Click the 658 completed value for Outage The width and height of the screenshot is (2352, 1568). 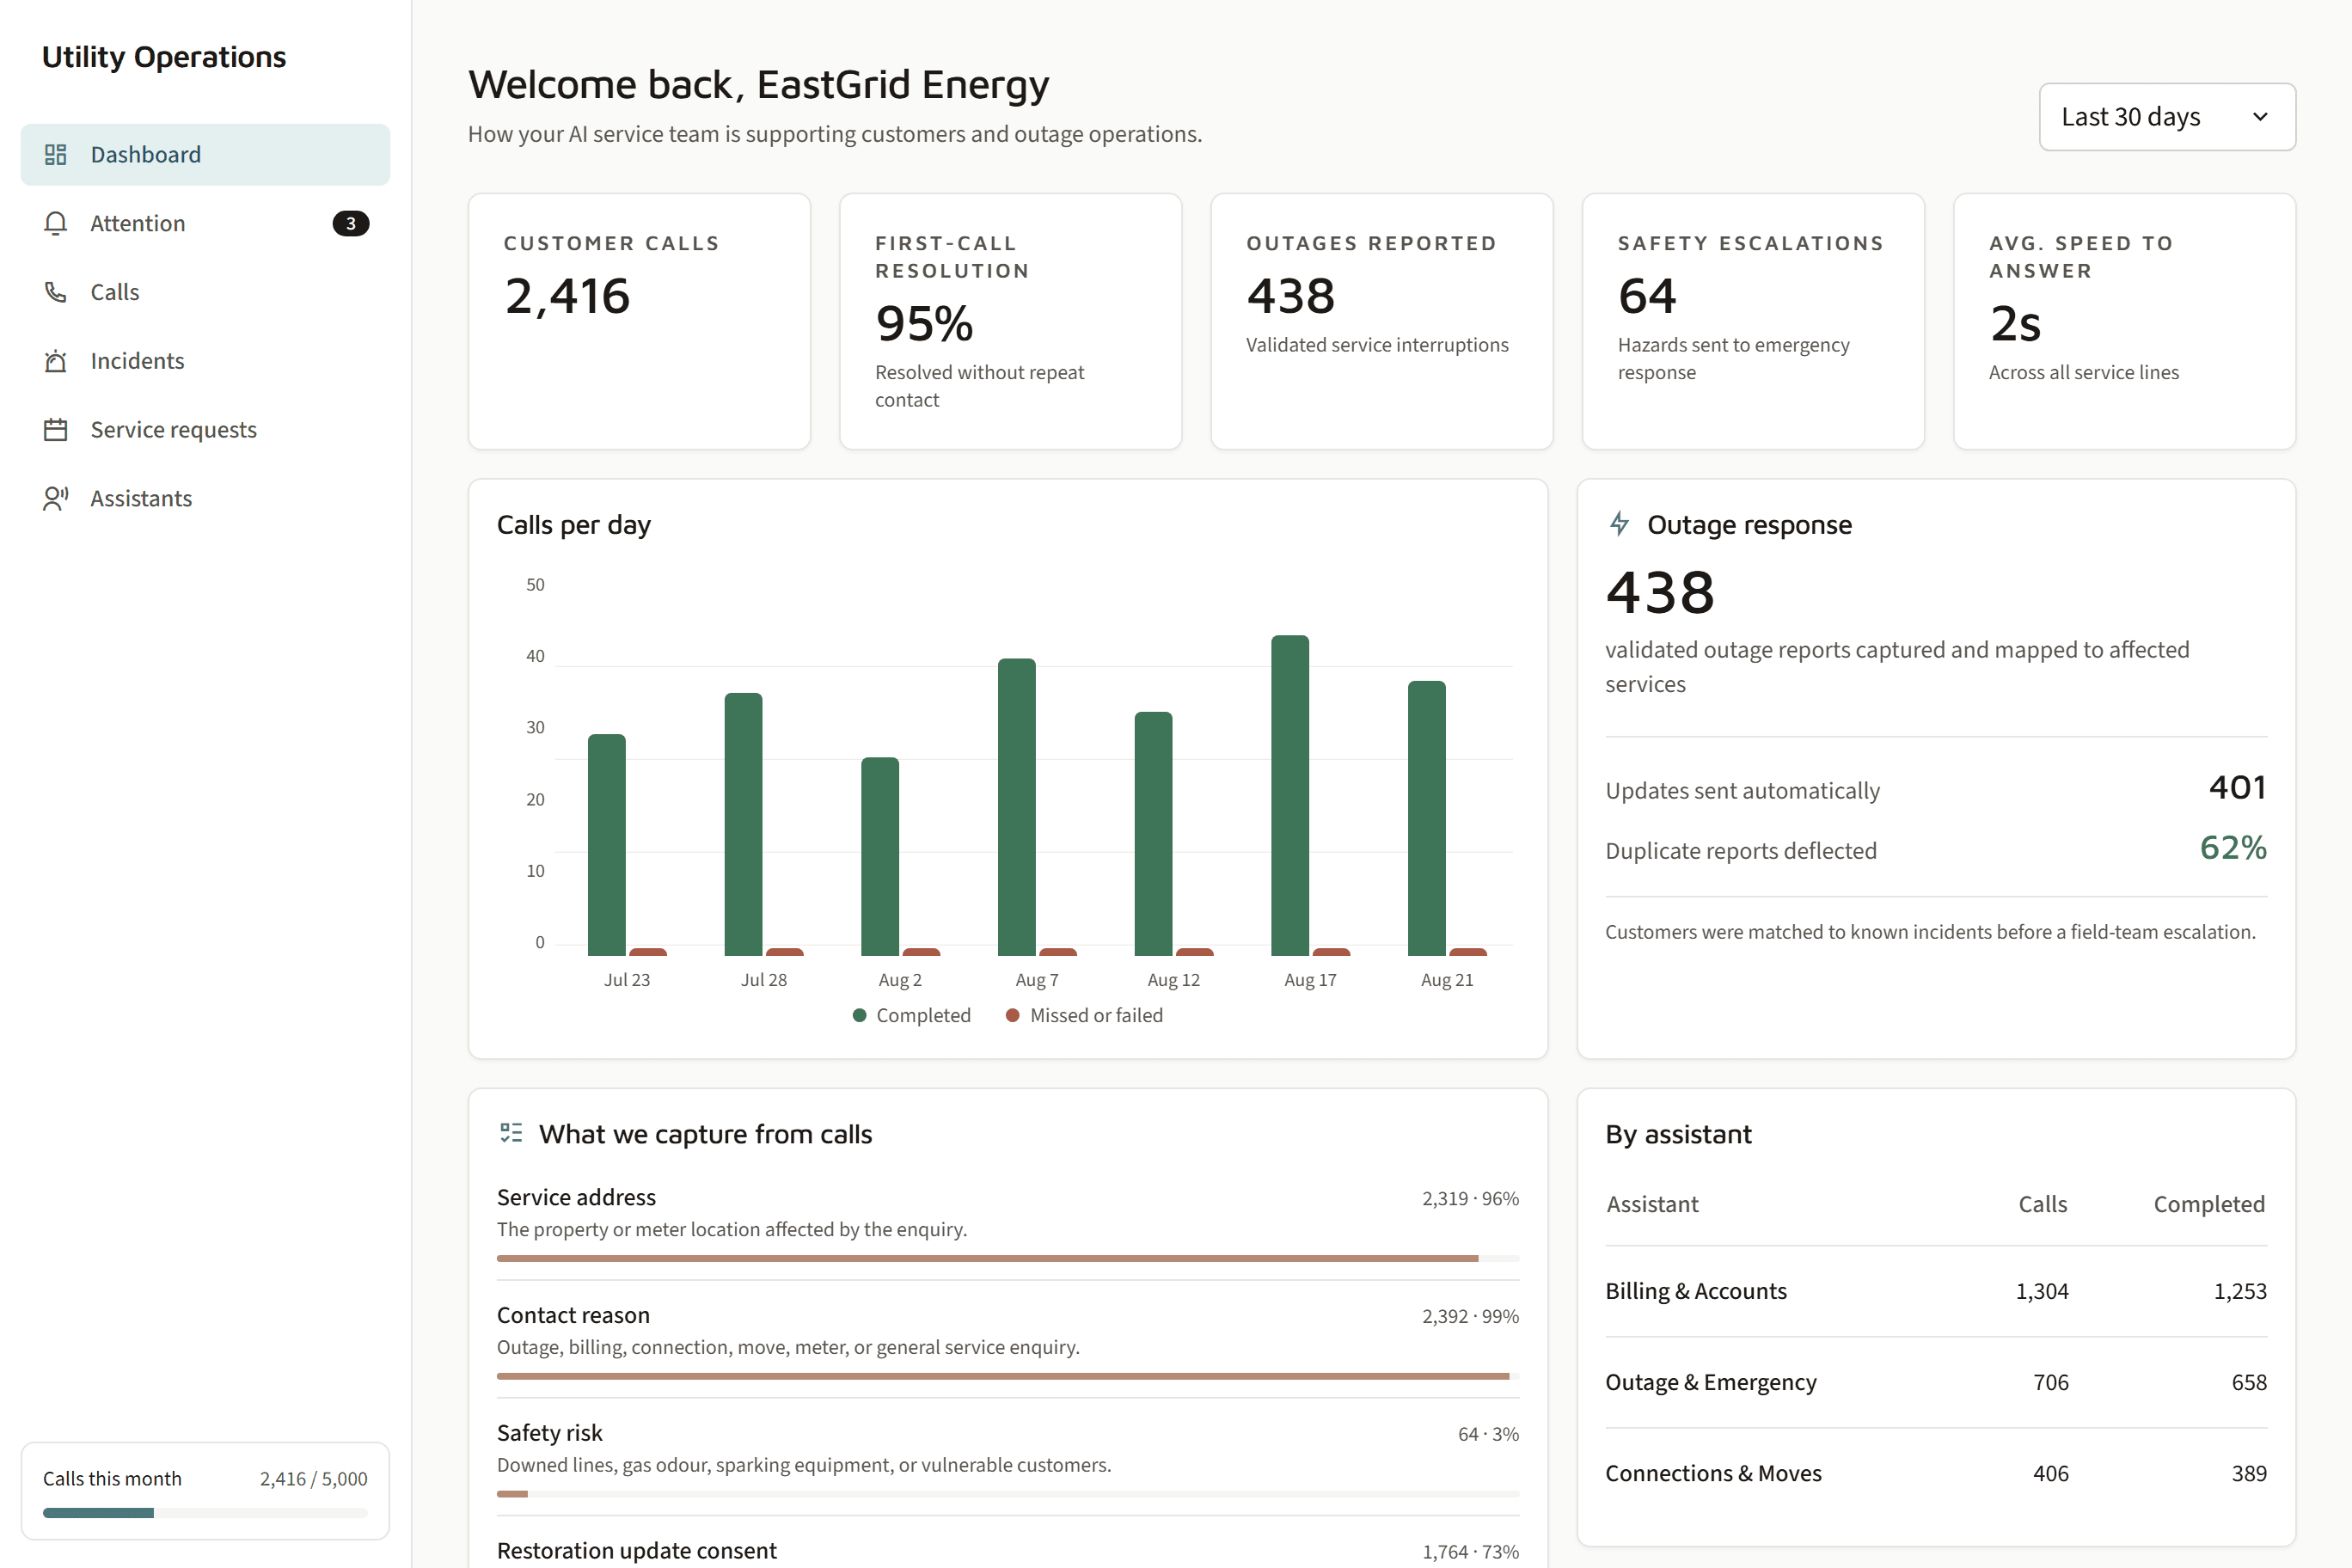tap(2249, 1382)
